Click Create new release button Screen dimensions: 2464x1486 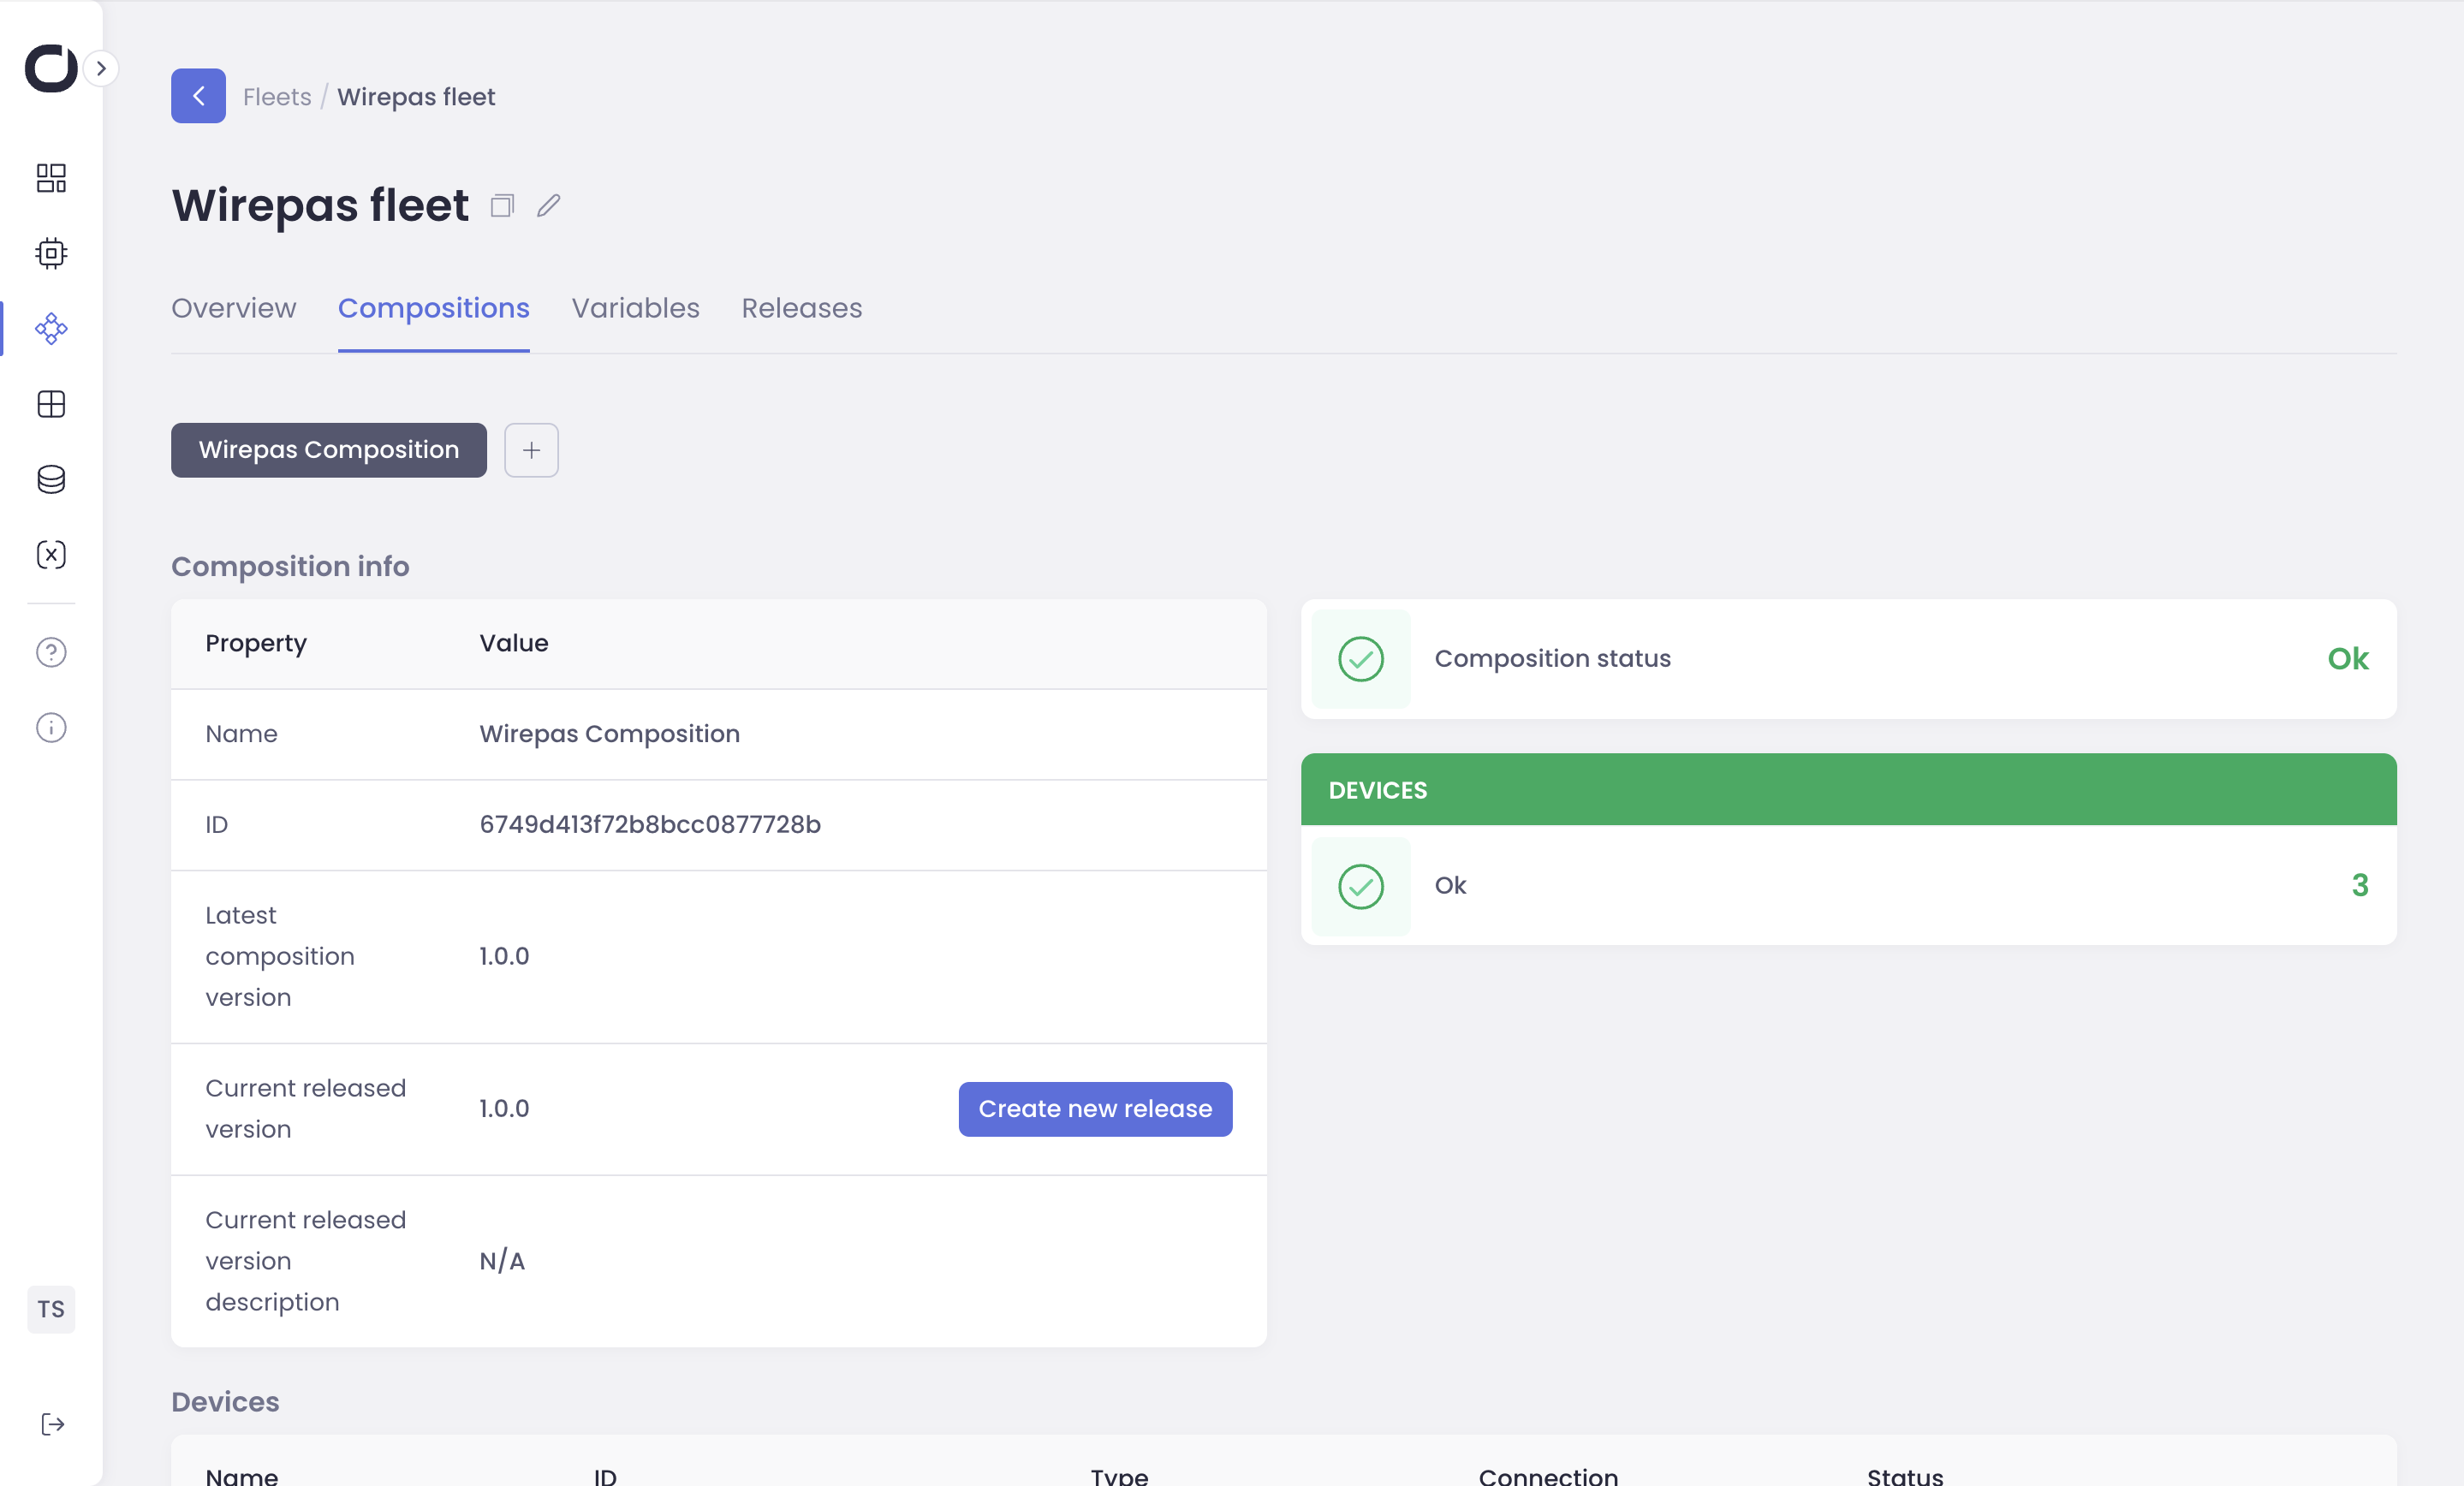click(1095, 1108)
